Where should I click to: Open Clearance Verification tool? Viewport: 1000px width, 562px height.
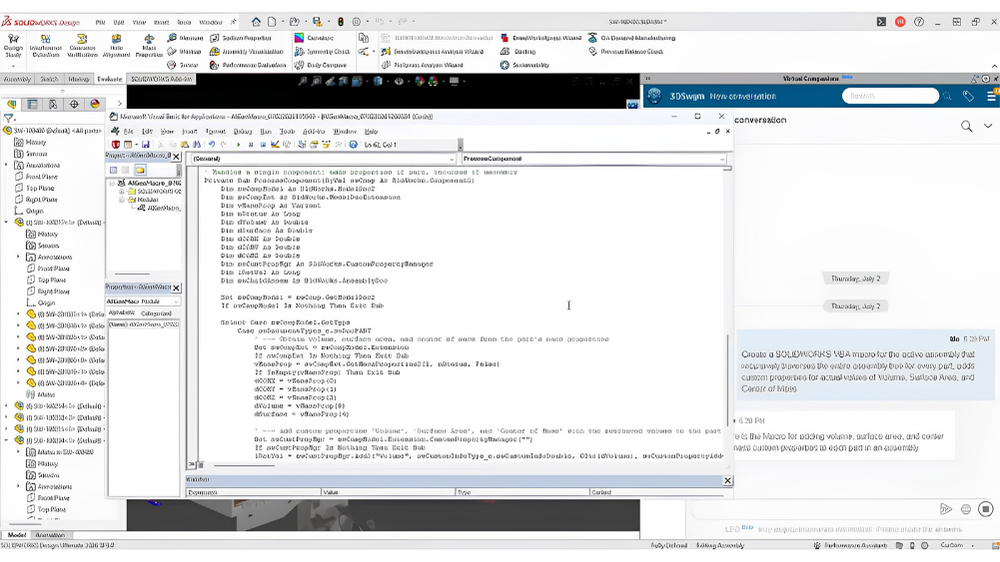82,46
